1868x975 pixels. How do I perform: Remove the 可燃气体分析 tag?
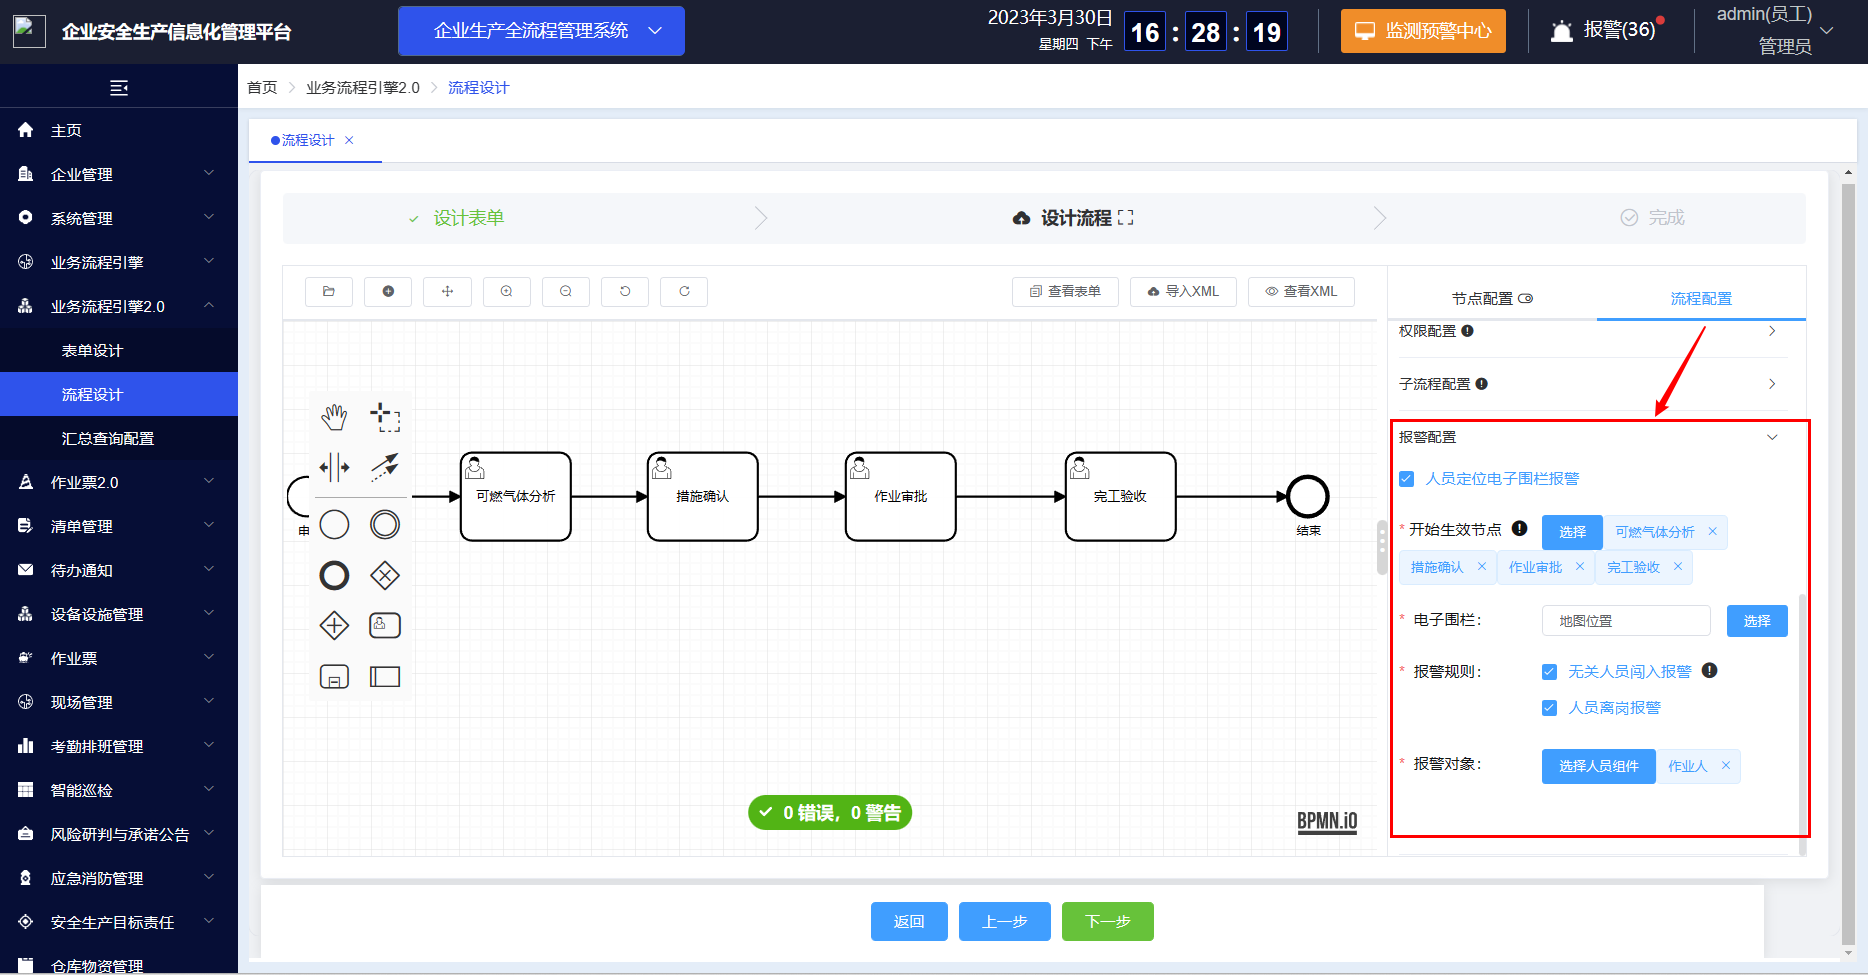(x=1712, y=532)
